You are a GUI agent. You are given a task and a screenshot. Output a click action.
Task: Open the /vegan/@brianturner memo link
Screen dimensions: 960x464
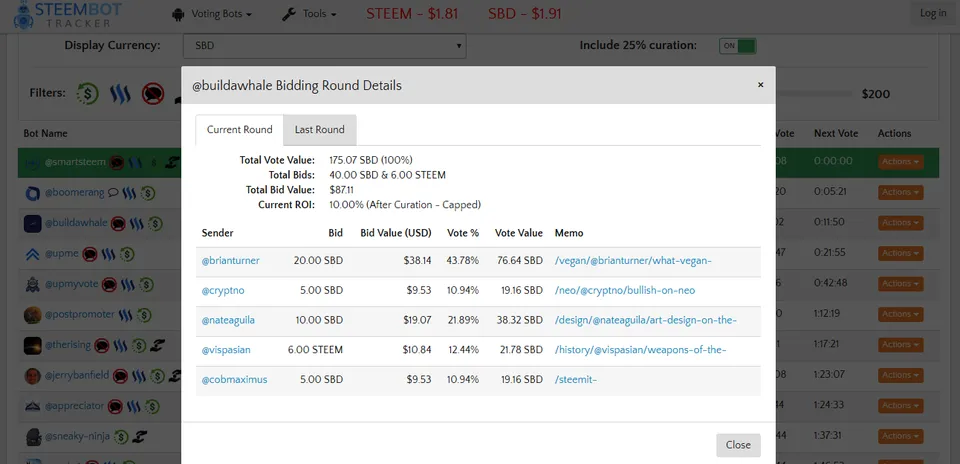click(633, 261)
